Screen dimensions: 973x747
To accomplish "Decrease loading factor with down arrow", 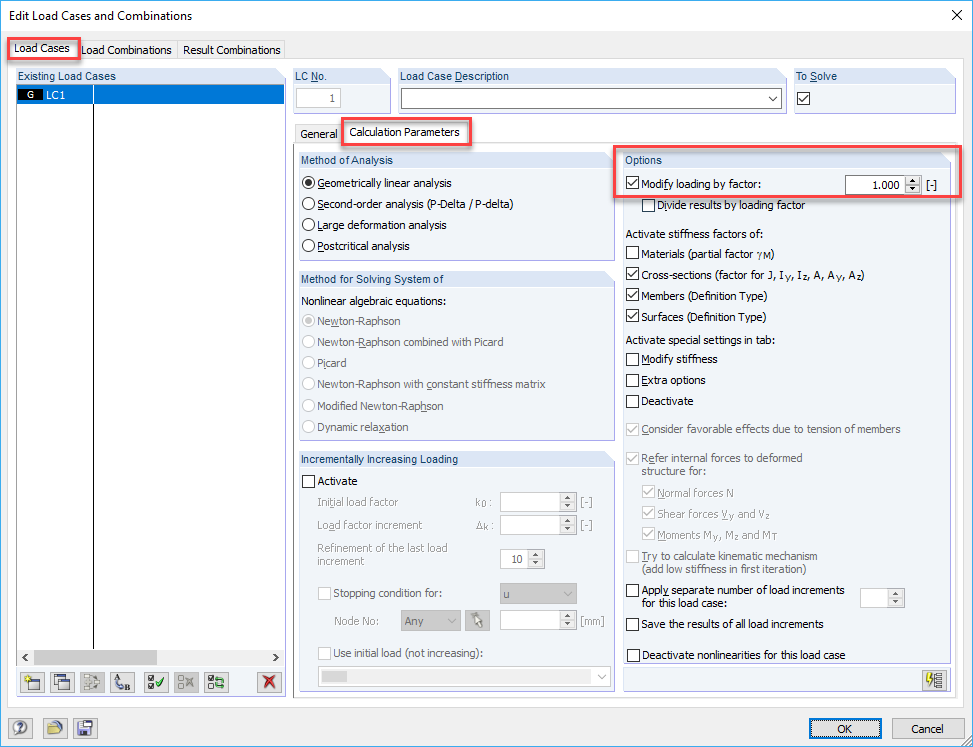I will click(x=913, y=189).
